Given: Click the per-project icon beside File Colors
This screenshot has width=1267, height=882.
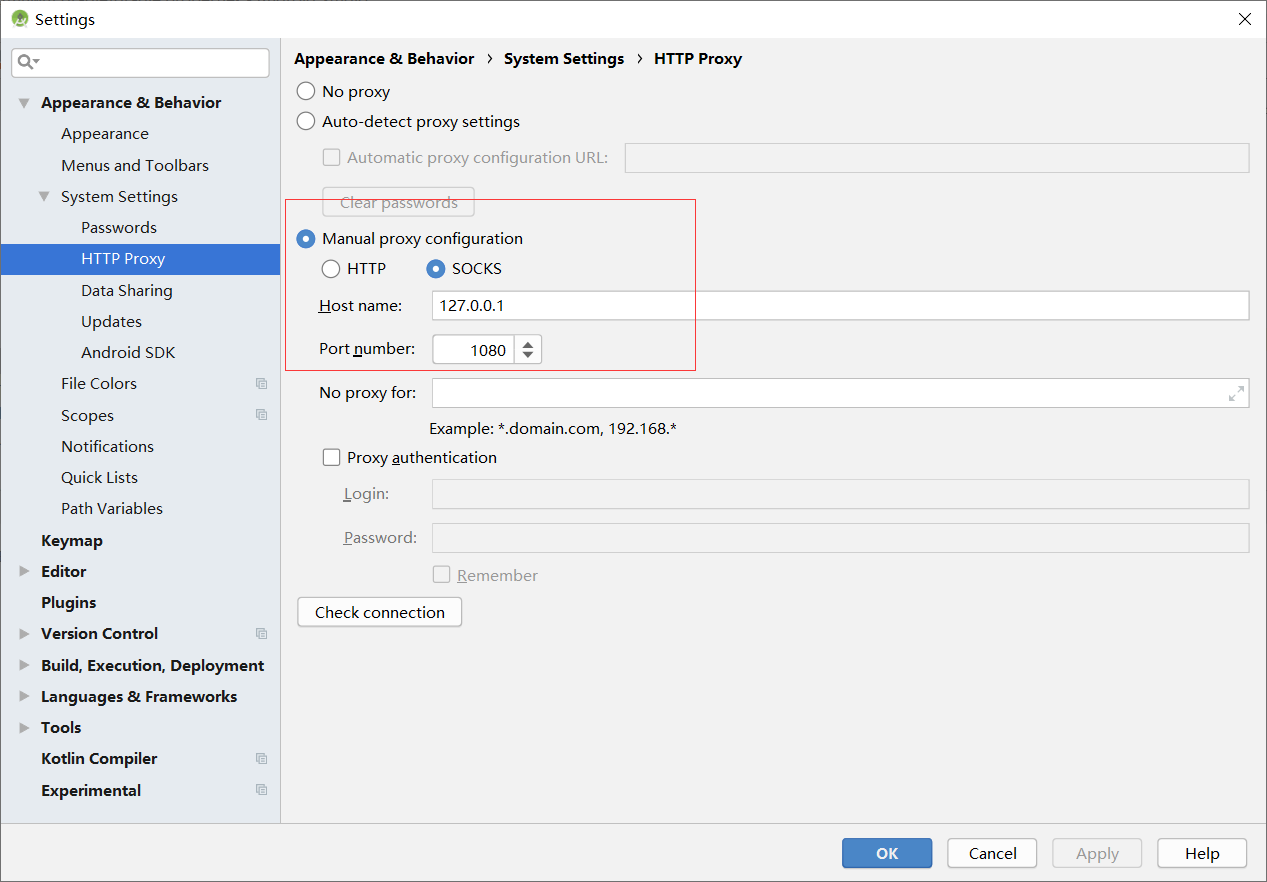Looking at the screenshot, I should pos(261,383).
